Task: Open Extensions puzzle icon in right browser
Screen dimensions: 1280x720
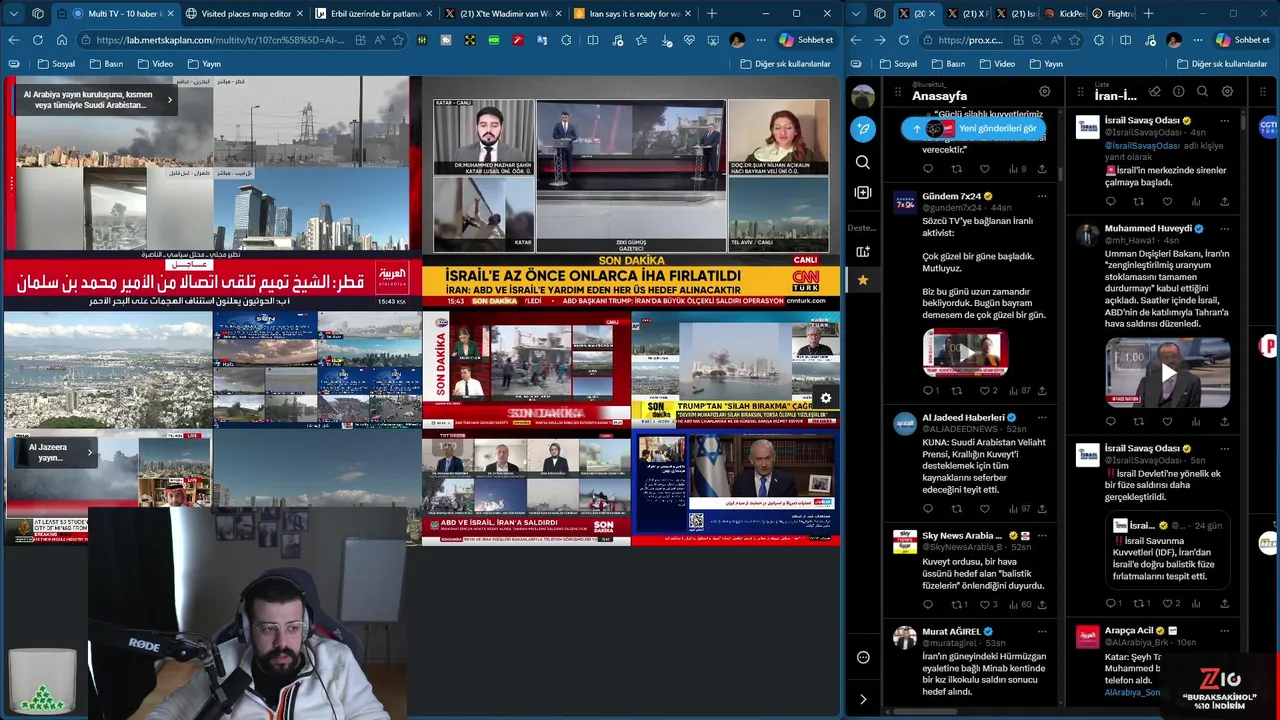Action: point(1099,40)
